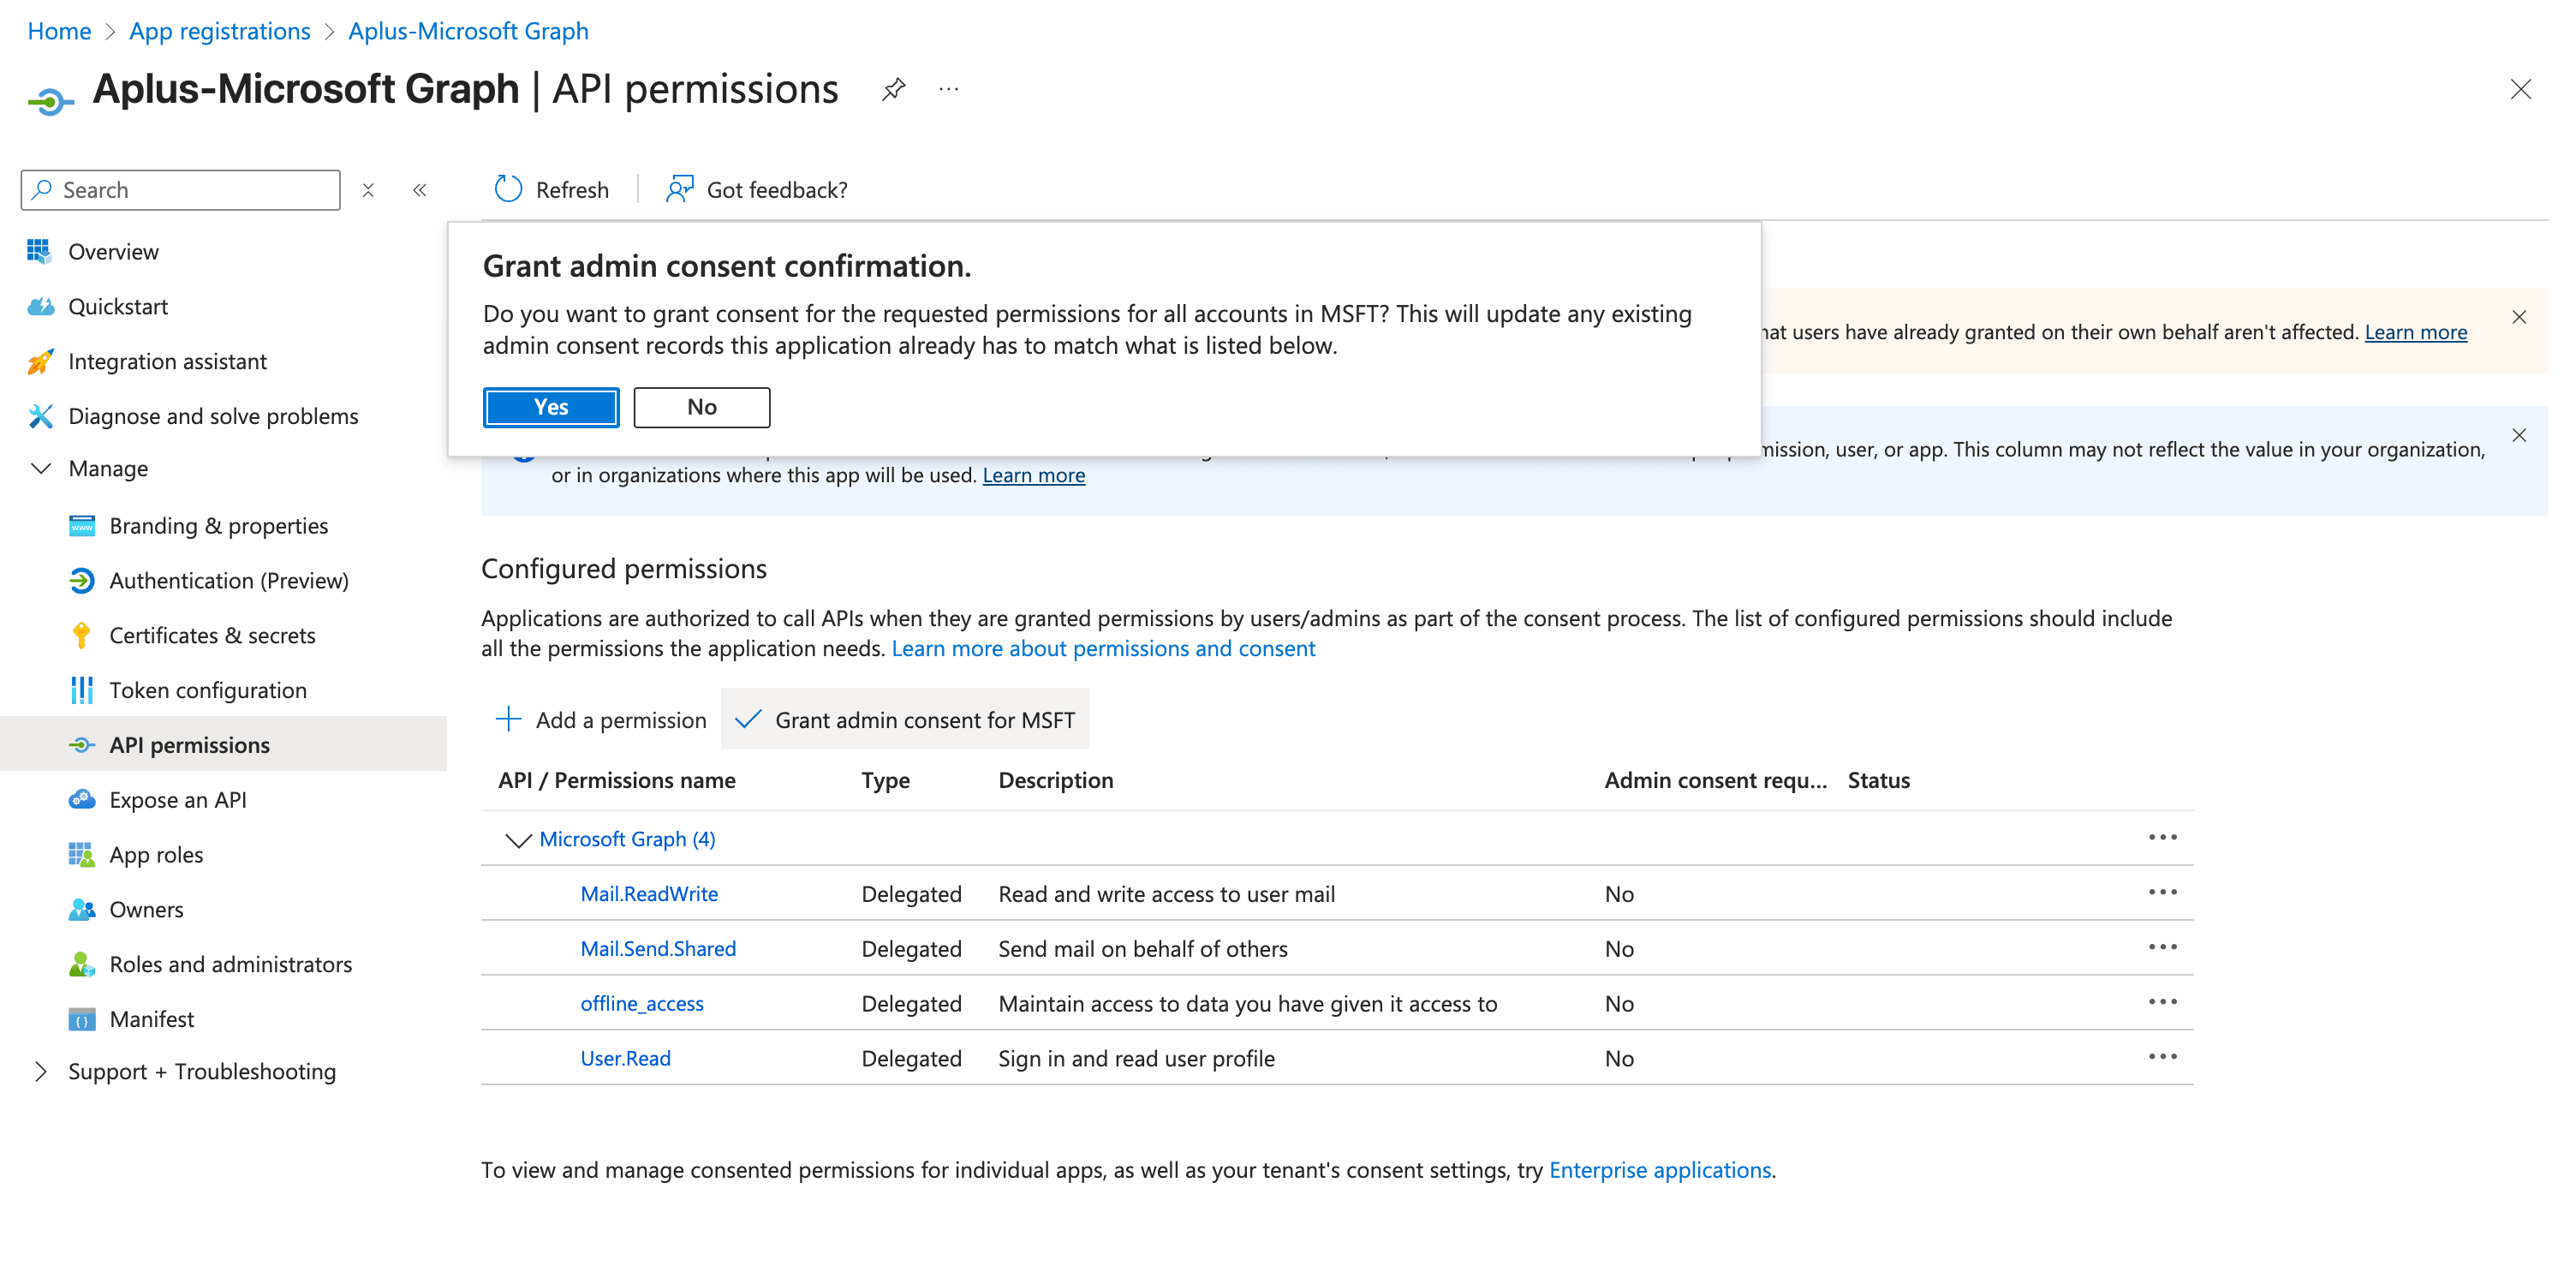Open Expose an API cloud icon
The image size is (2576, 1278).
point(81,800)
